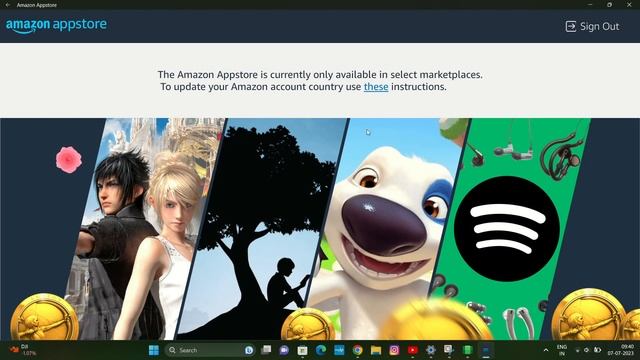Open the stock widget in taskbar
640x360 pixels.
(x=22, y=350)
